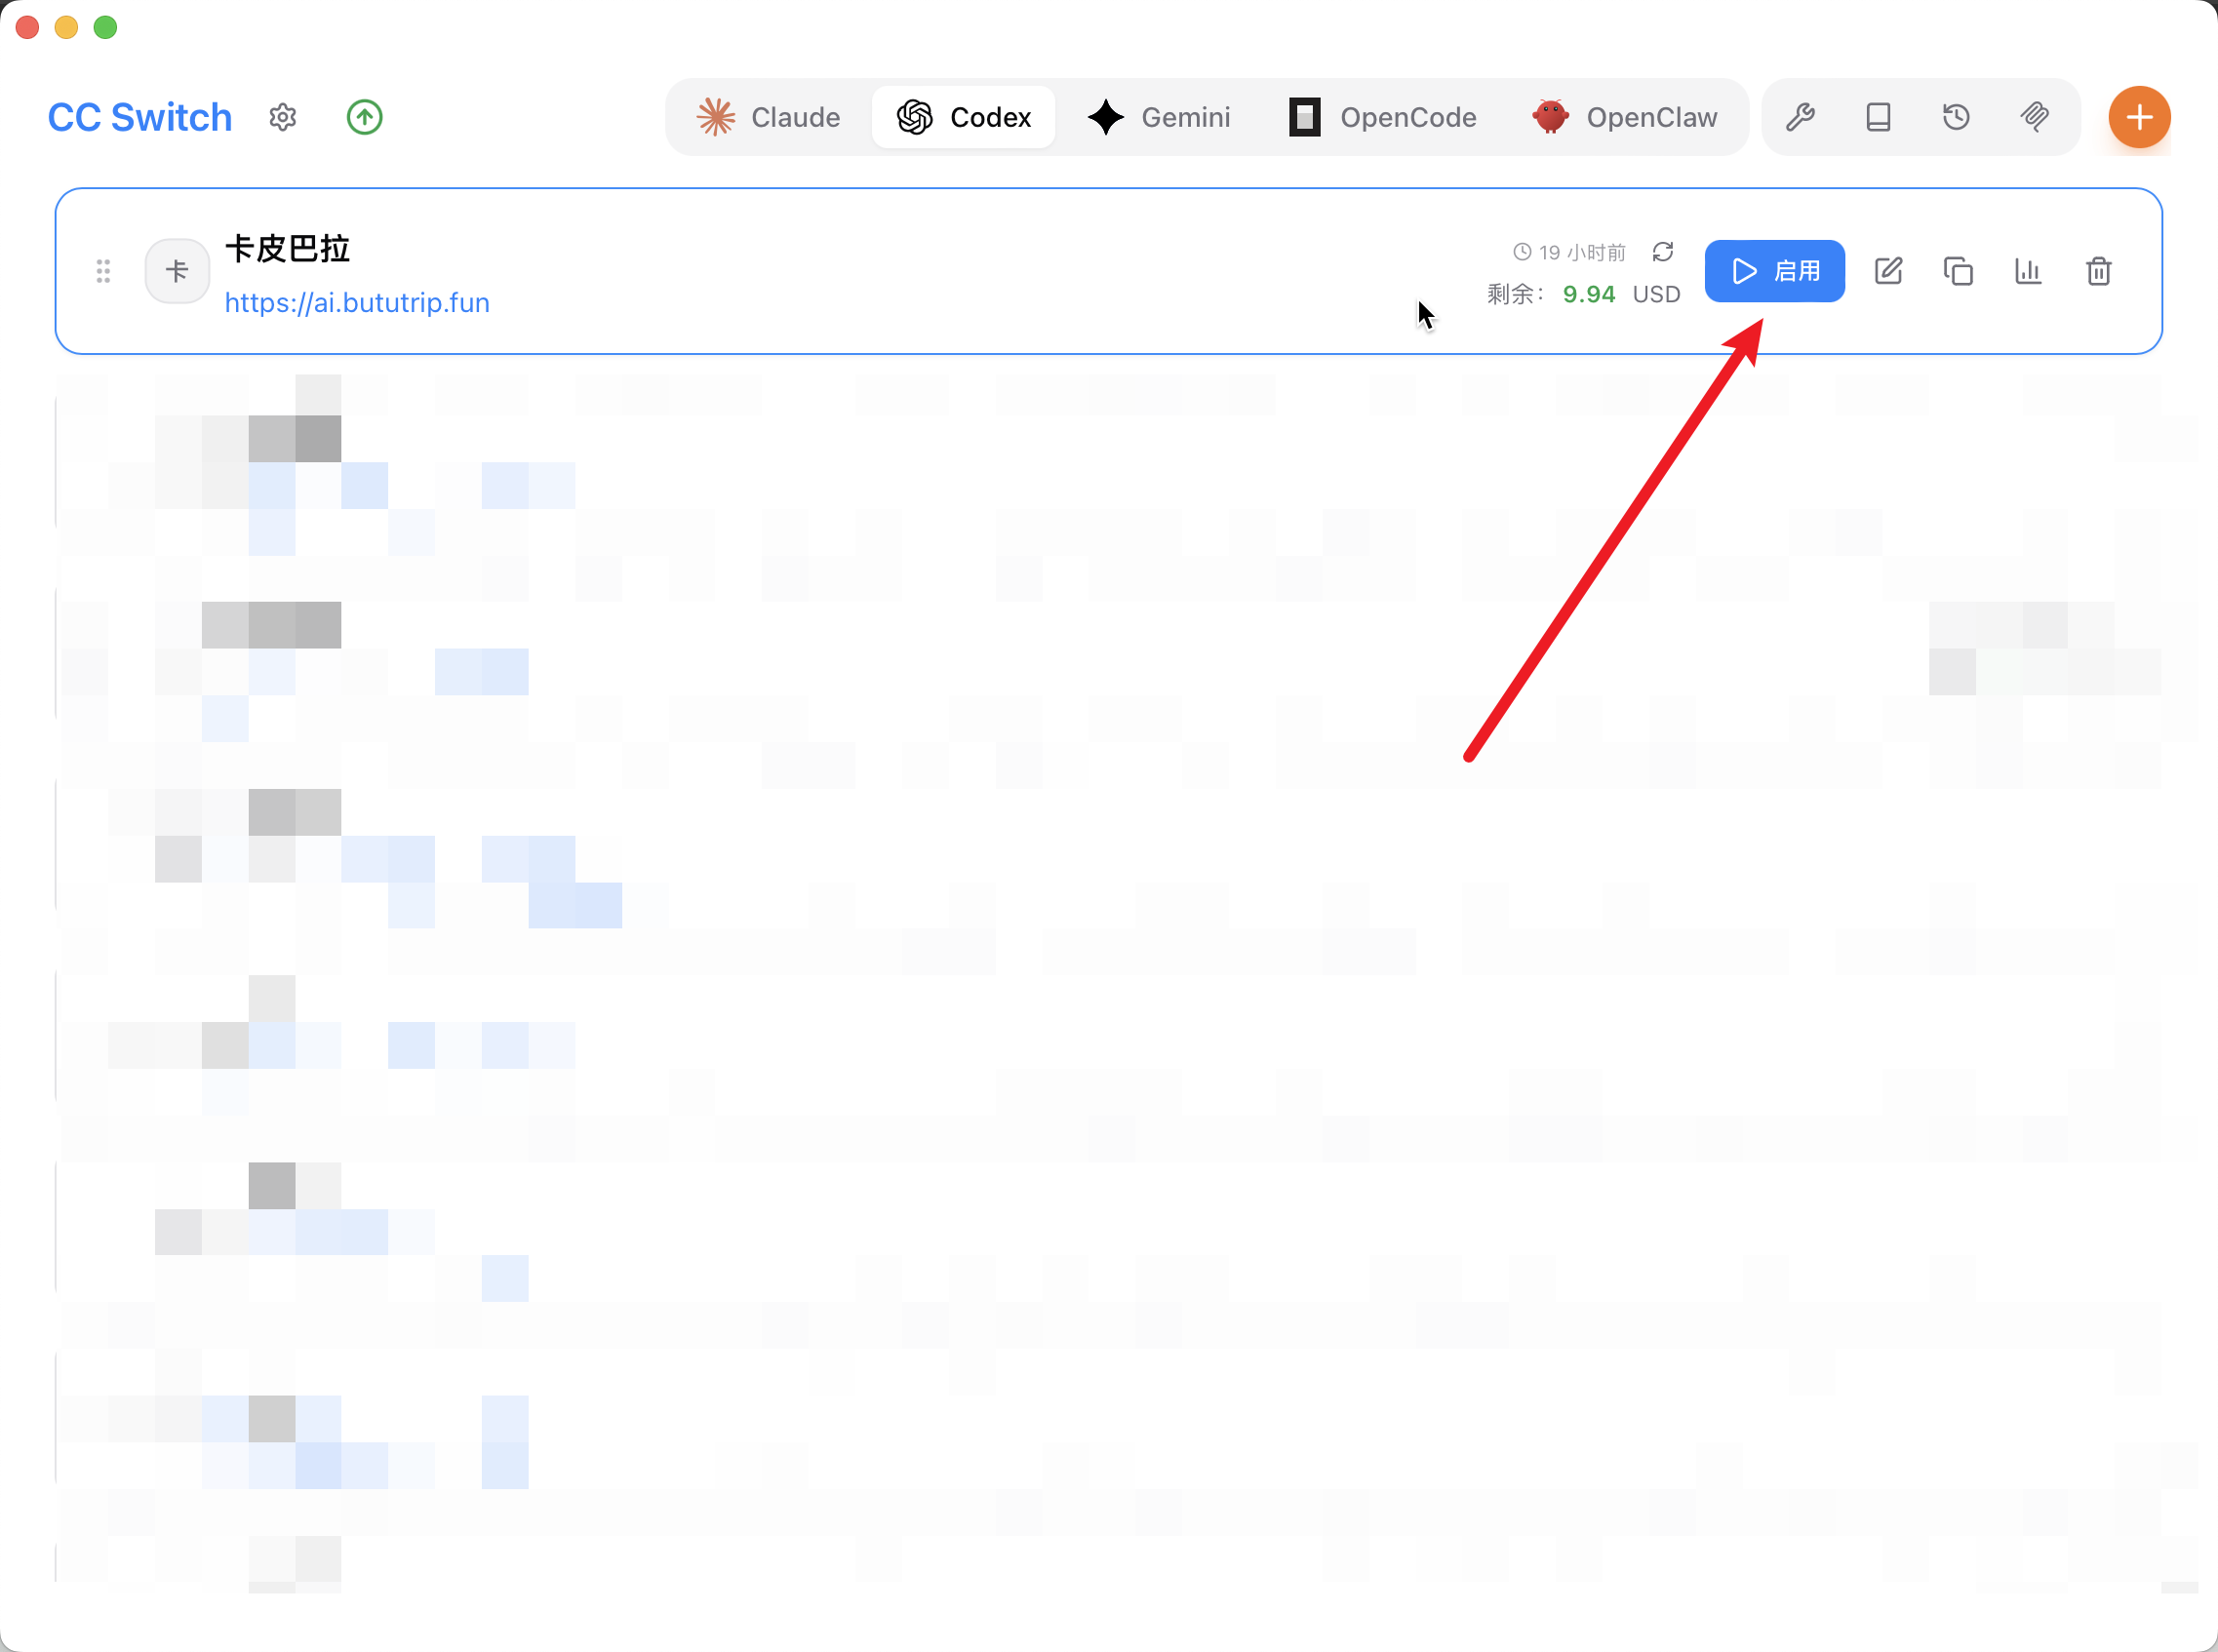This screenshot has height=1652, width=2218.
Task: Delete the 卡皮巴拉 provider
Action: point(2098,271)
